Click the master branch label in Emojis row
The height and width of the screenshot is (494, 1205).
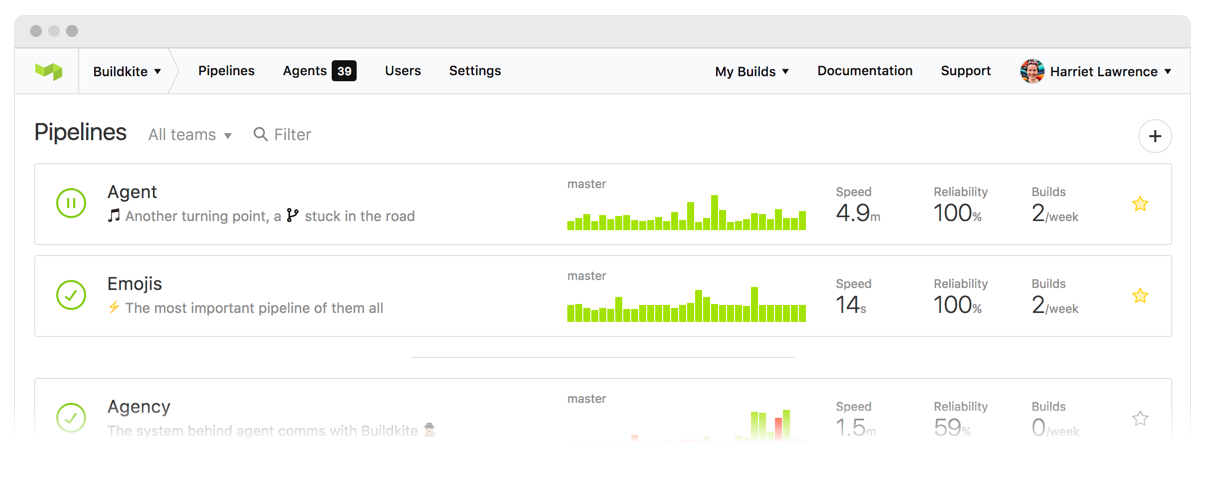click(587, 276)
